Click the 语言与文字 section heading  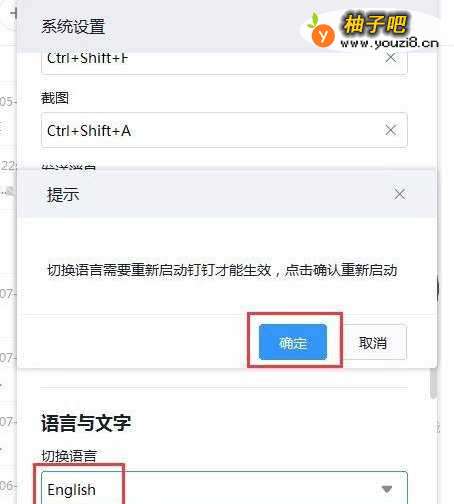point(86,423)
